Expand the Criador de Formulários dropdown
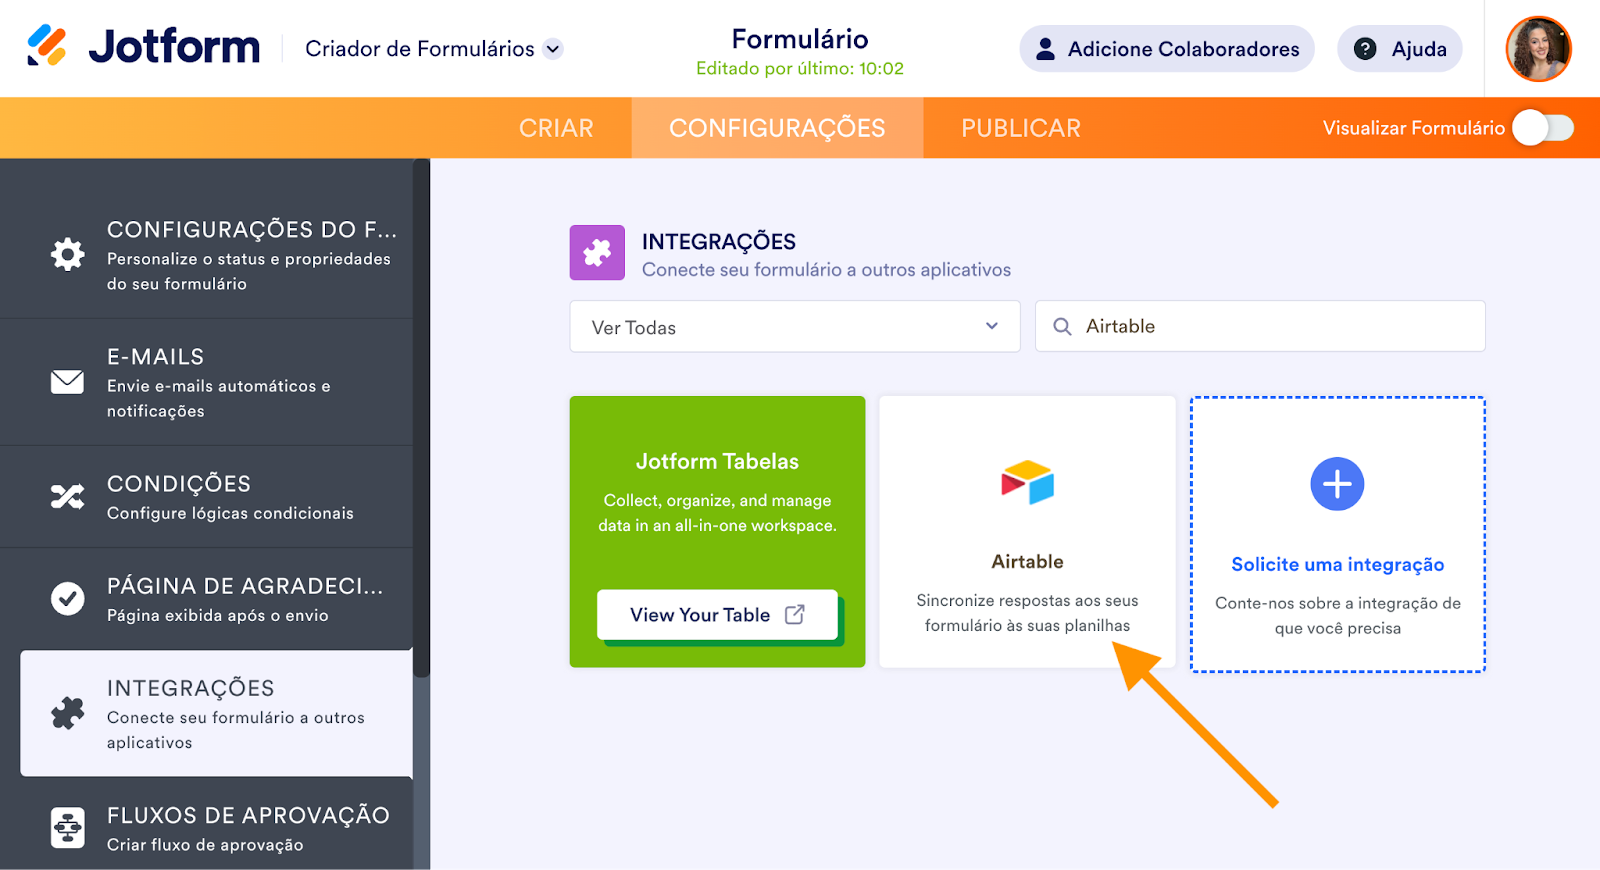1600x870 pixels. 553,49
